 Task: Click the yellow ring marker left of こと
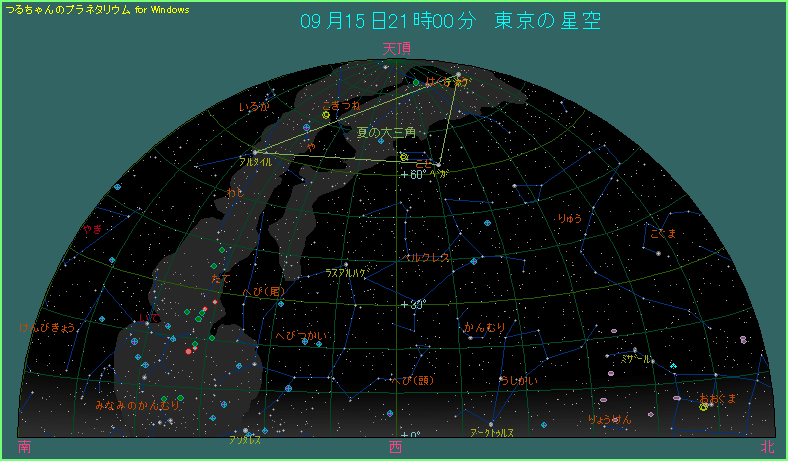(x=404, y=157)
